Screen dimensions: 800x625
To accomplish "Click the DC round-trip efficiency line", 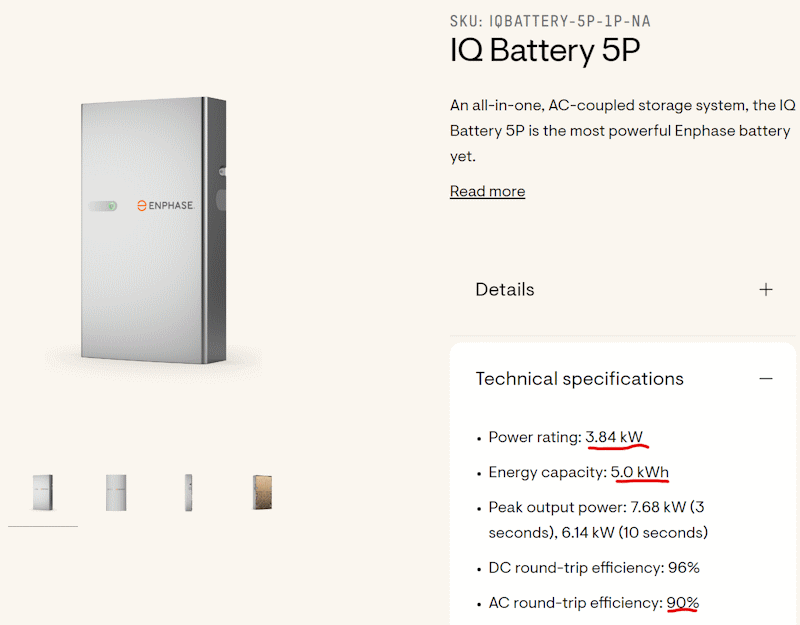I will pos(594,568).
